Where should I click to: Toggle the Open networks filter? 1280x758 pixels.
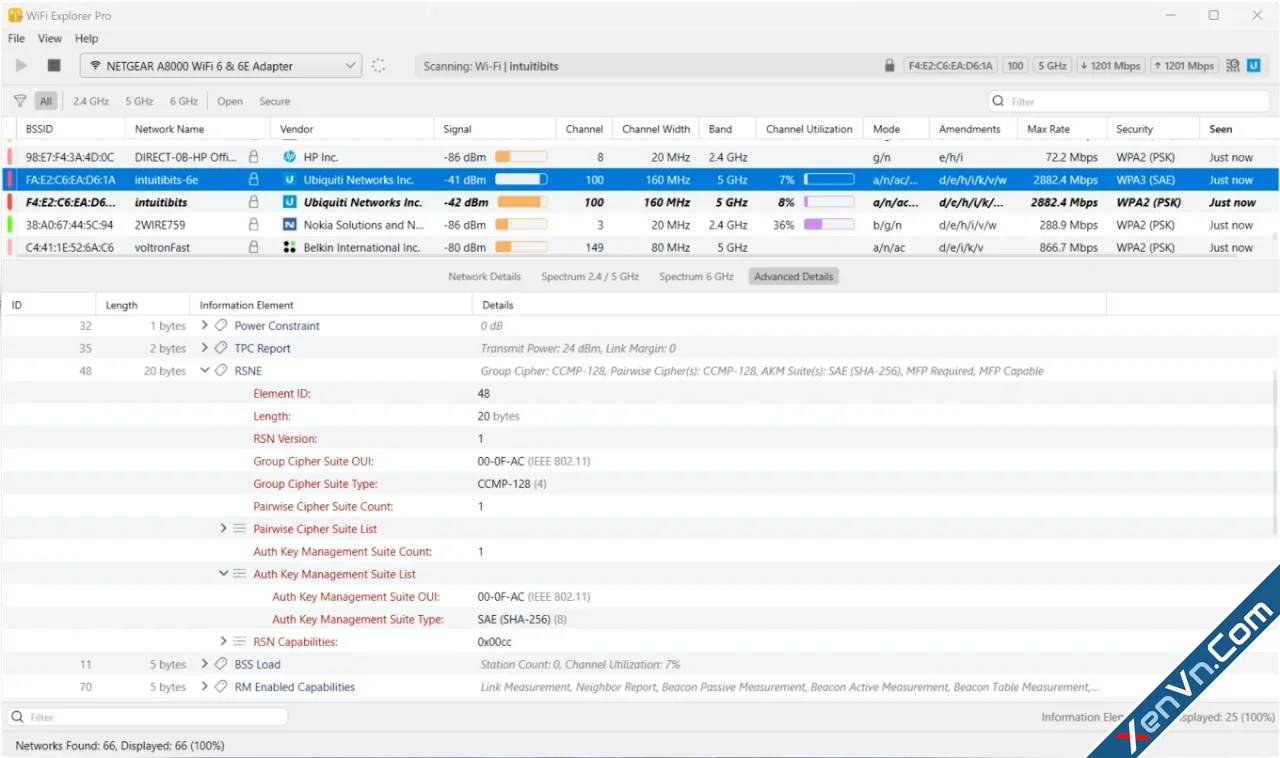(230, 101)
